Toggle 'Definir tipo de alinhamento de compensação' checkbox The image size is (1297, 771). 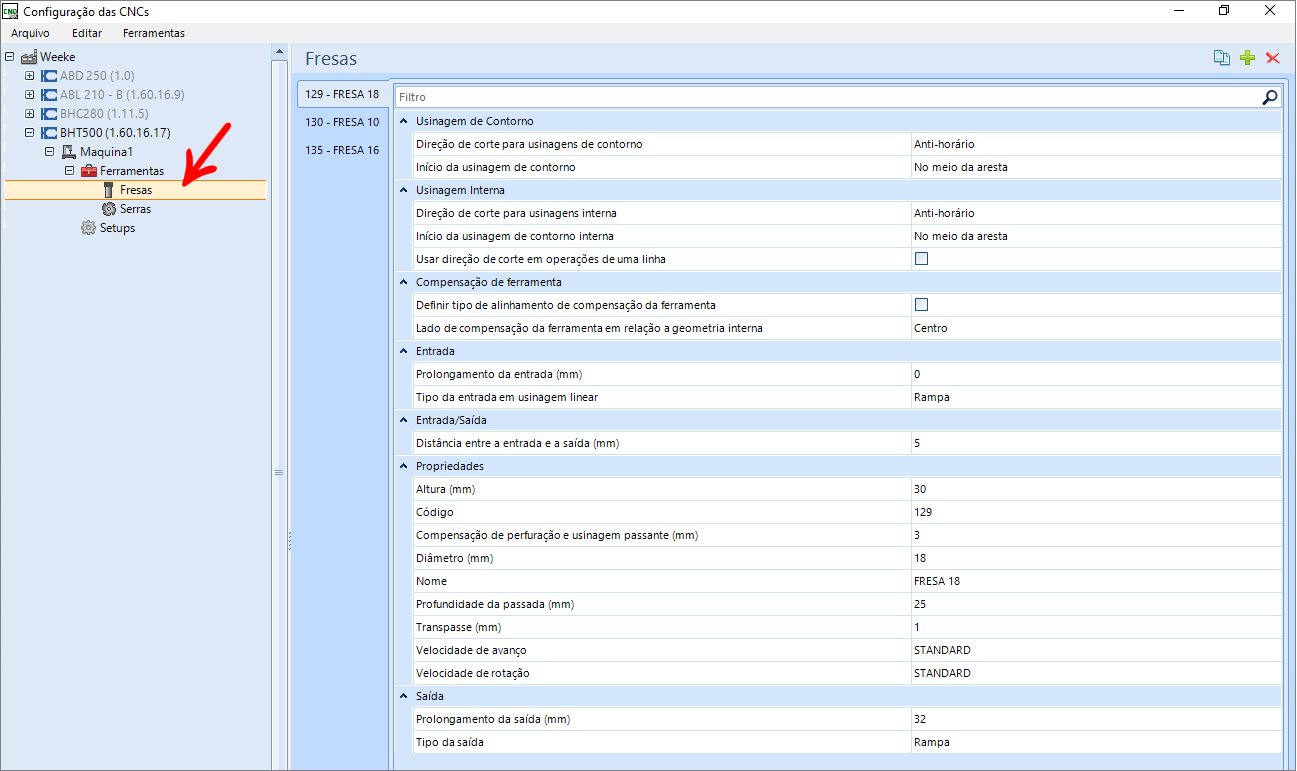click(922, 305)
